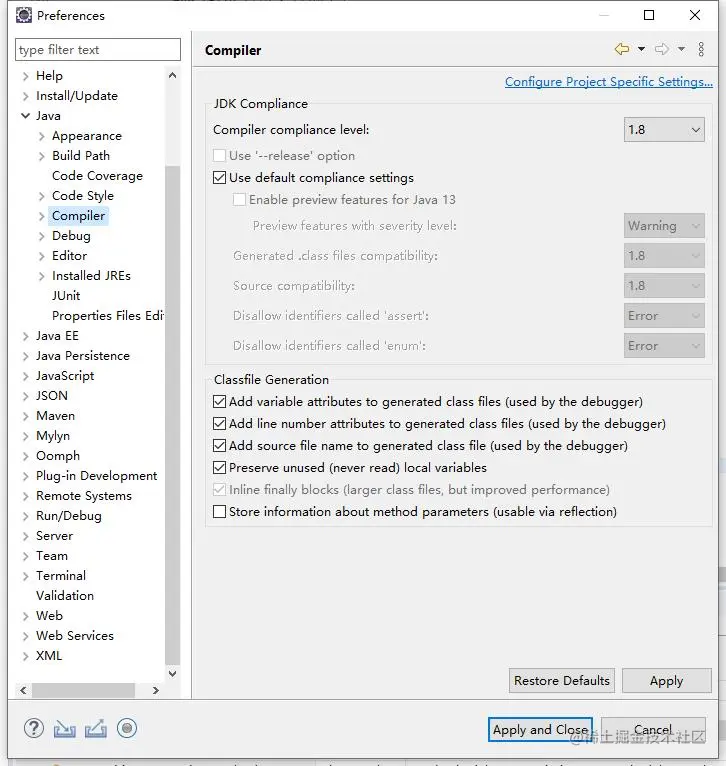Click the Oomph preference recorder icon
726x766 pixels.
pyautogui.click(x=127, y=728)
